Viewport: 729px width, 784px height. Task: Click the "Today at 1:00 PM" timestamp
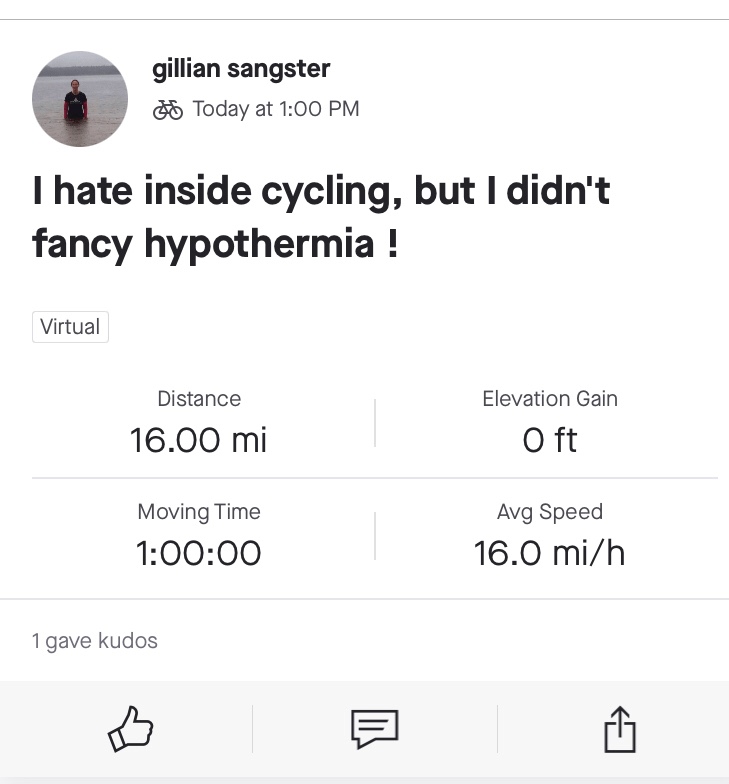click(x=275, y=109)
